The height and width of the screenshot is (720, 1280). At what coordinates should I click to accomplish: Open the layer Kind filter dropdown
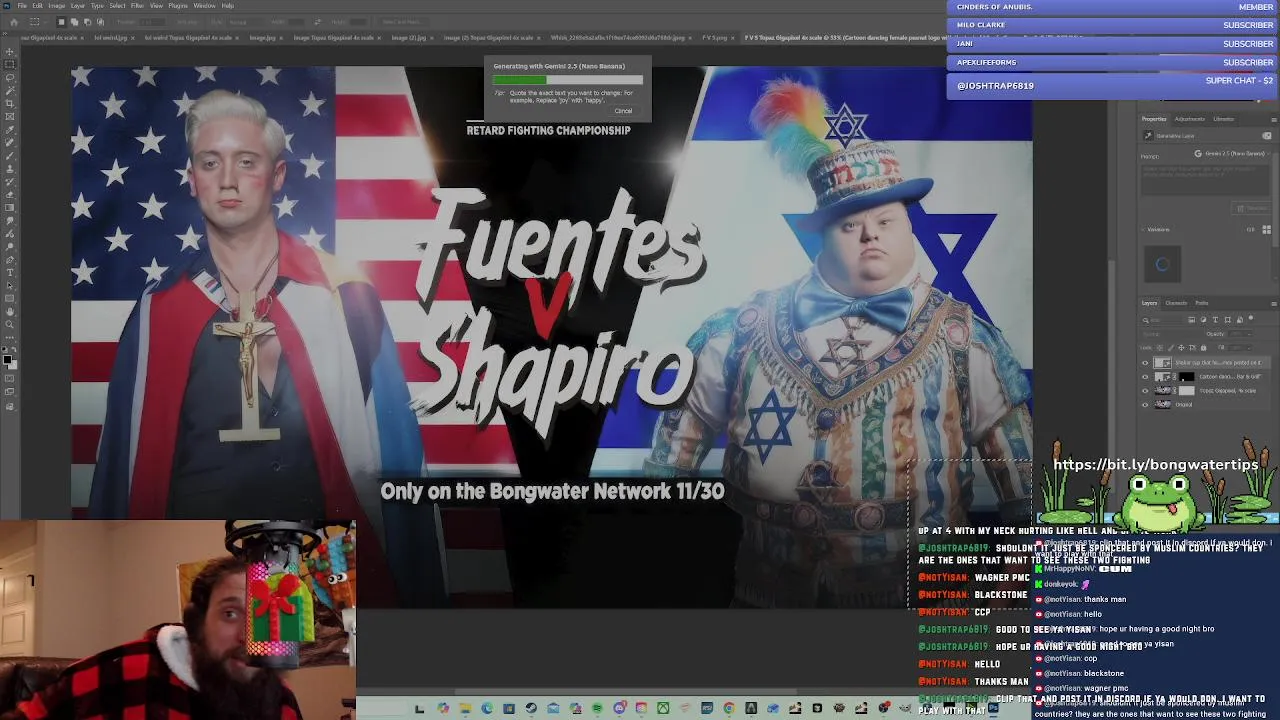[1163, 320]
